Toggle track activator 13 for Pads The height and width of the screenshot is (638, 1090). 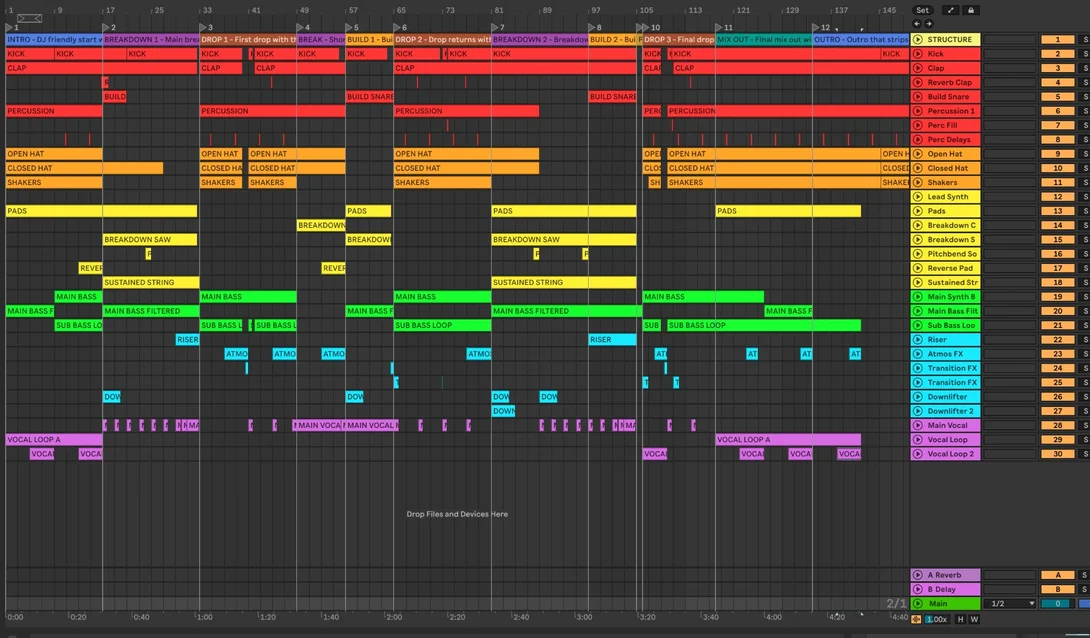click(1057, 211)
